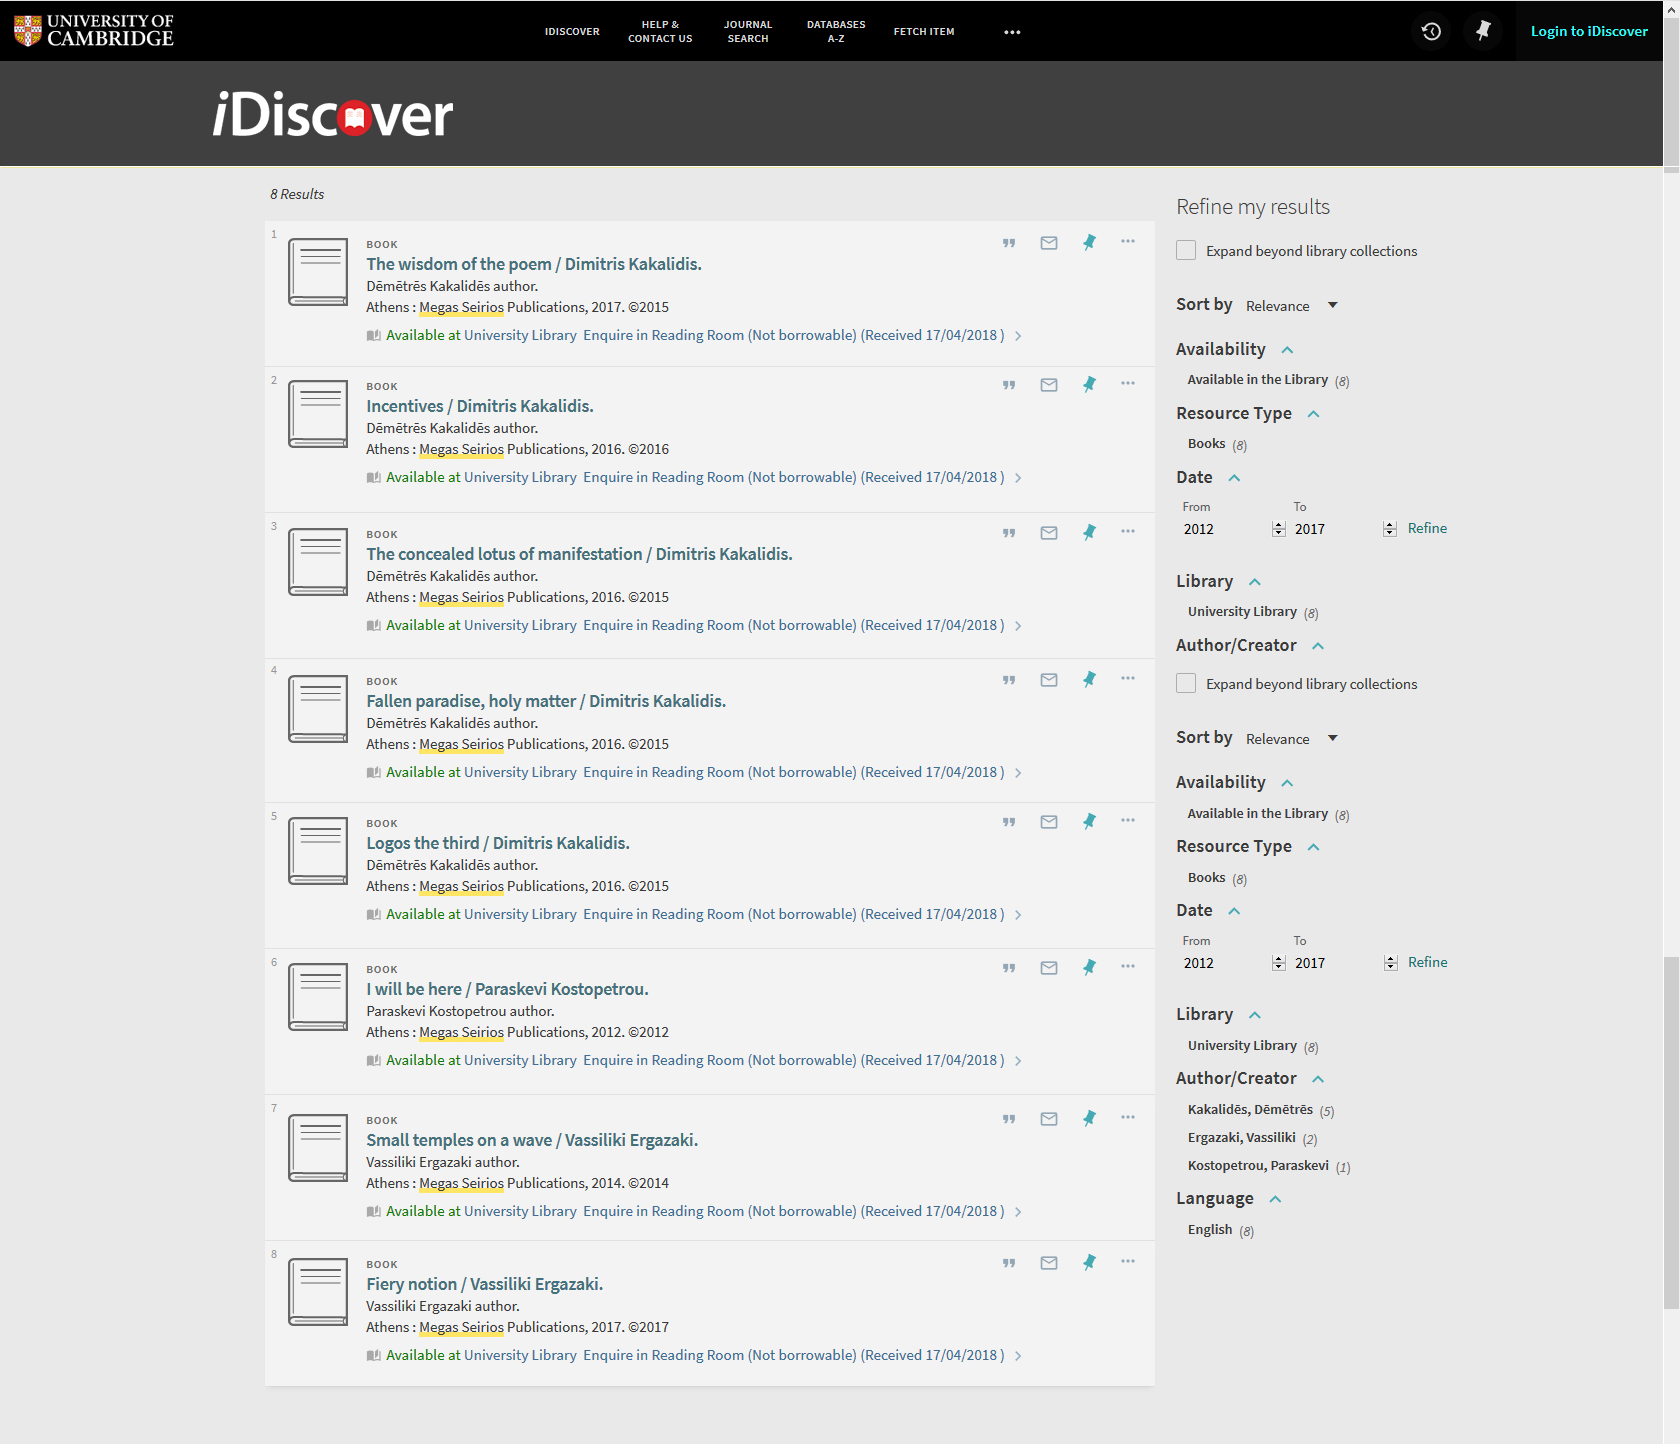This screenshot has width=1680, height=1444.
Task: Check the second Expand beyond library collections box
Action: (x=1186, y=683)
